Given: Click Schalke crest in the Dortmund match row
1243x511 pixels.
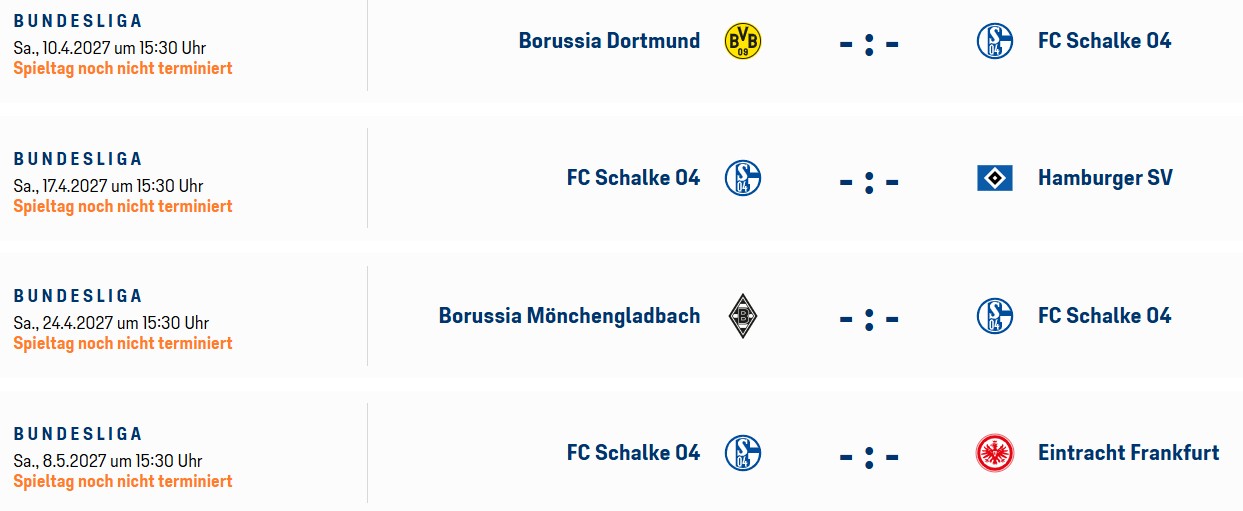Looking at the screenshot, I should [x=995, y=41].
